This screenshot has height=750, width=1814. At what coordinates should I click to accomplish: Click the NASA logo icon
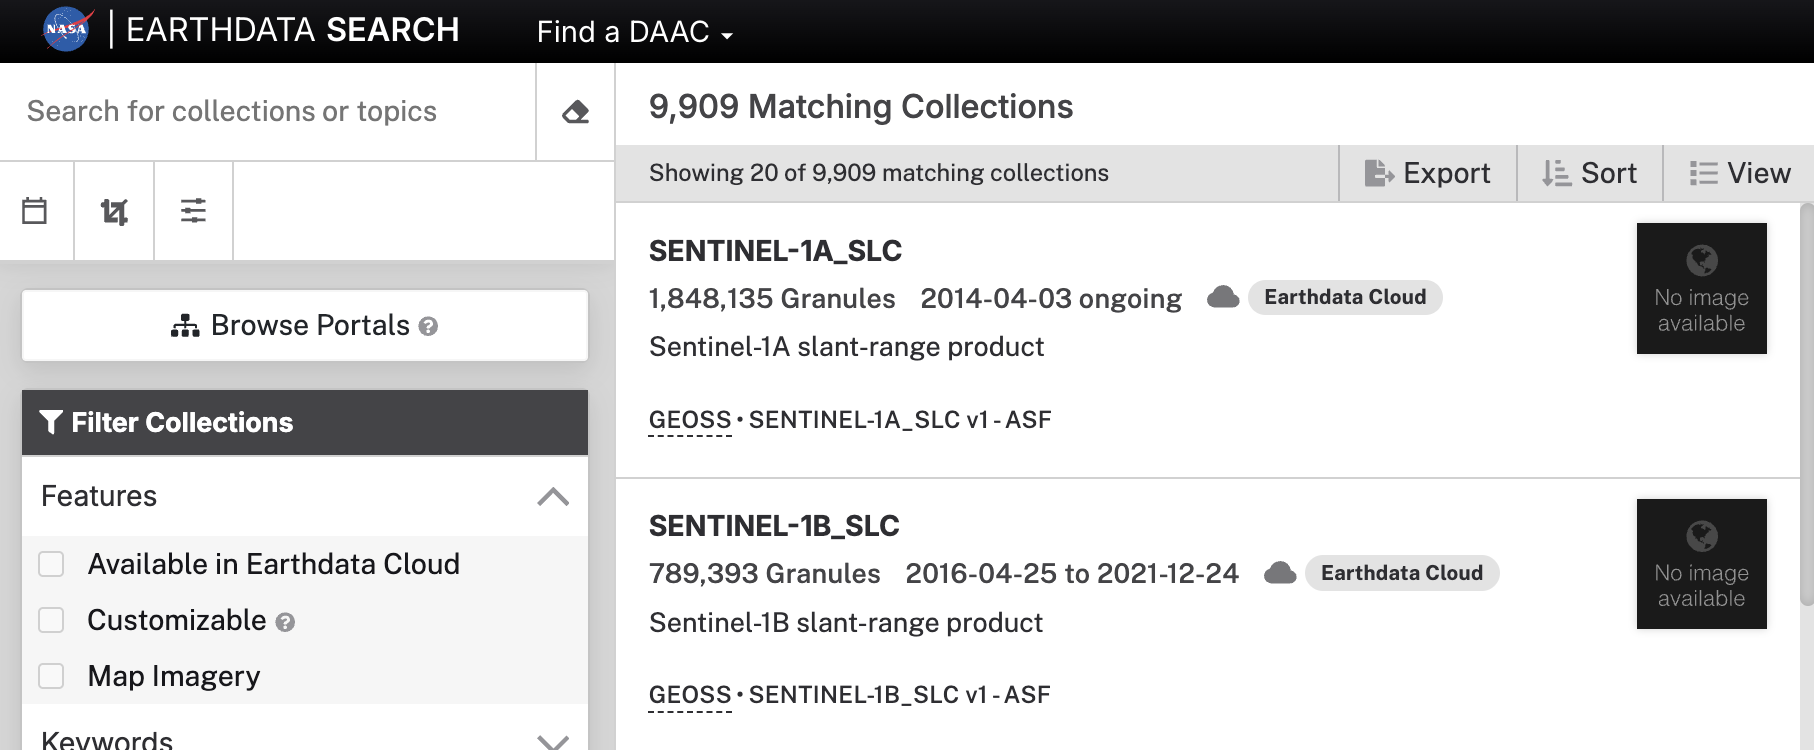point(68,30)
